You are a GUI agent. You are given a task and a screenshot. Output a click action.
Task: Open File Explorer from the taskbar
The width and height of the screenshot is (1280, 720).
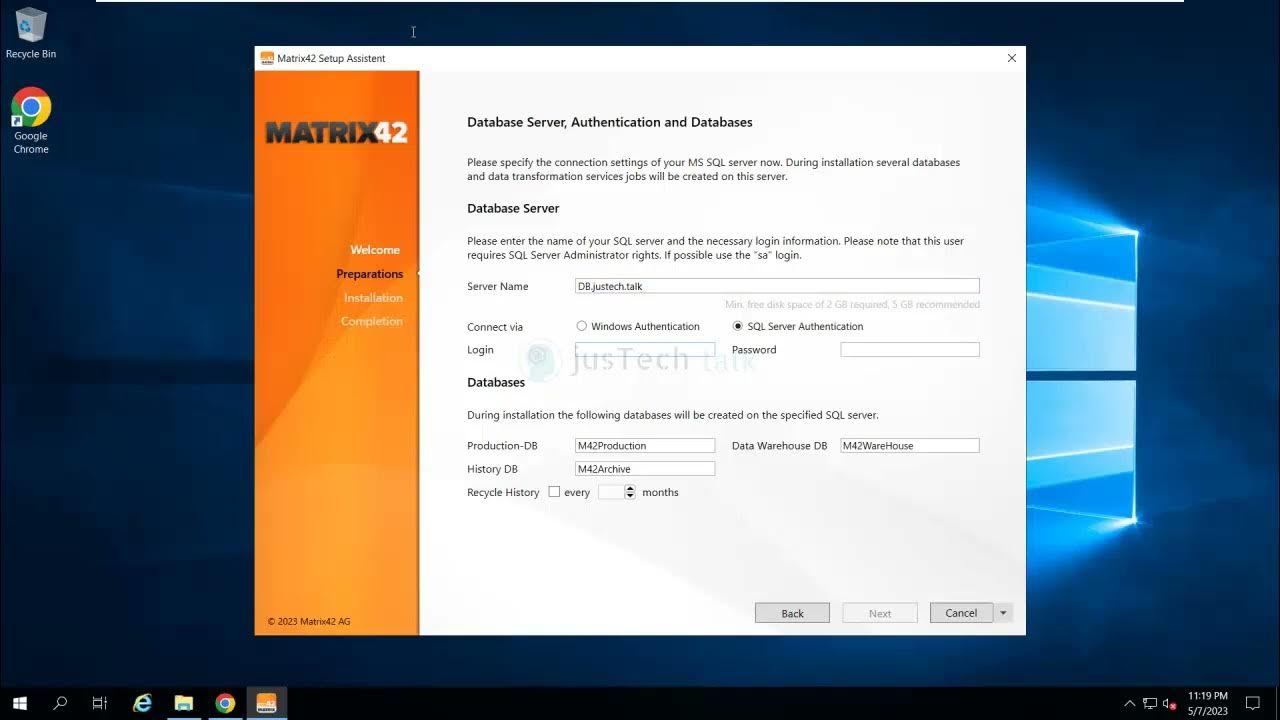(184, 703)
